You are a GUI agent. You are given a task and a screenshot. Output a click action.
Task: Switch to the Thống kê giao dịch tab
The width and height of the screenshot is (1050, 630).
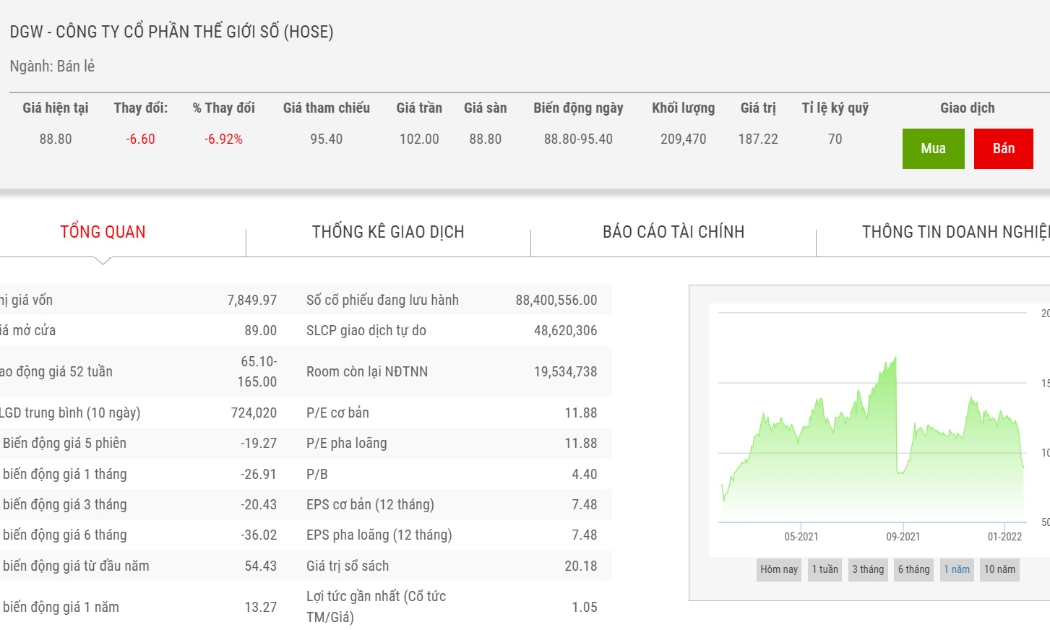(x=388, y=232)
